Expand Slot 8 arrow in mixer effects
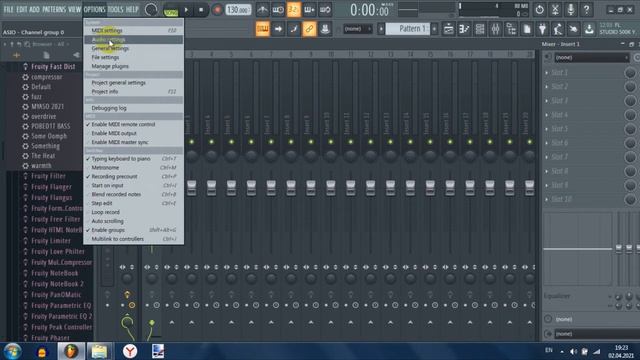Screen dimensions: 640x360 [x=547, y=171]
